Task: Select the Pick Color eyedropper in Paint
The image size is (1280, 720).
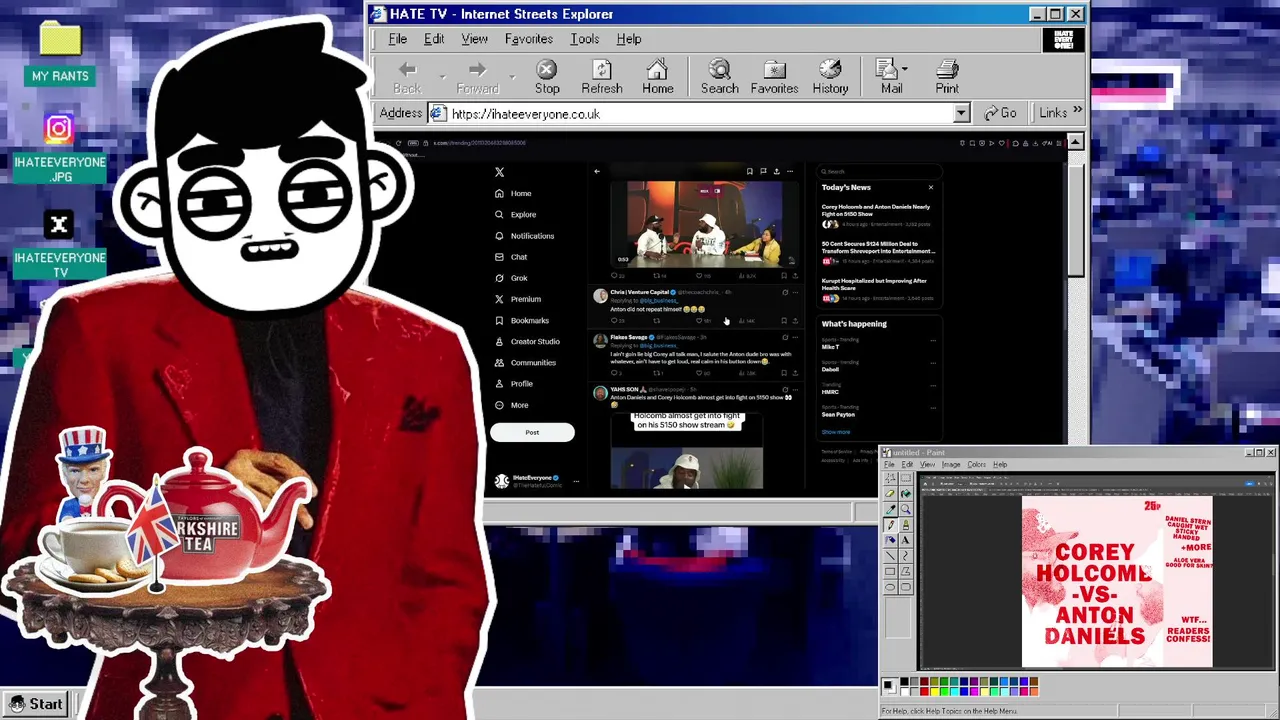Action: click(890, 509)
